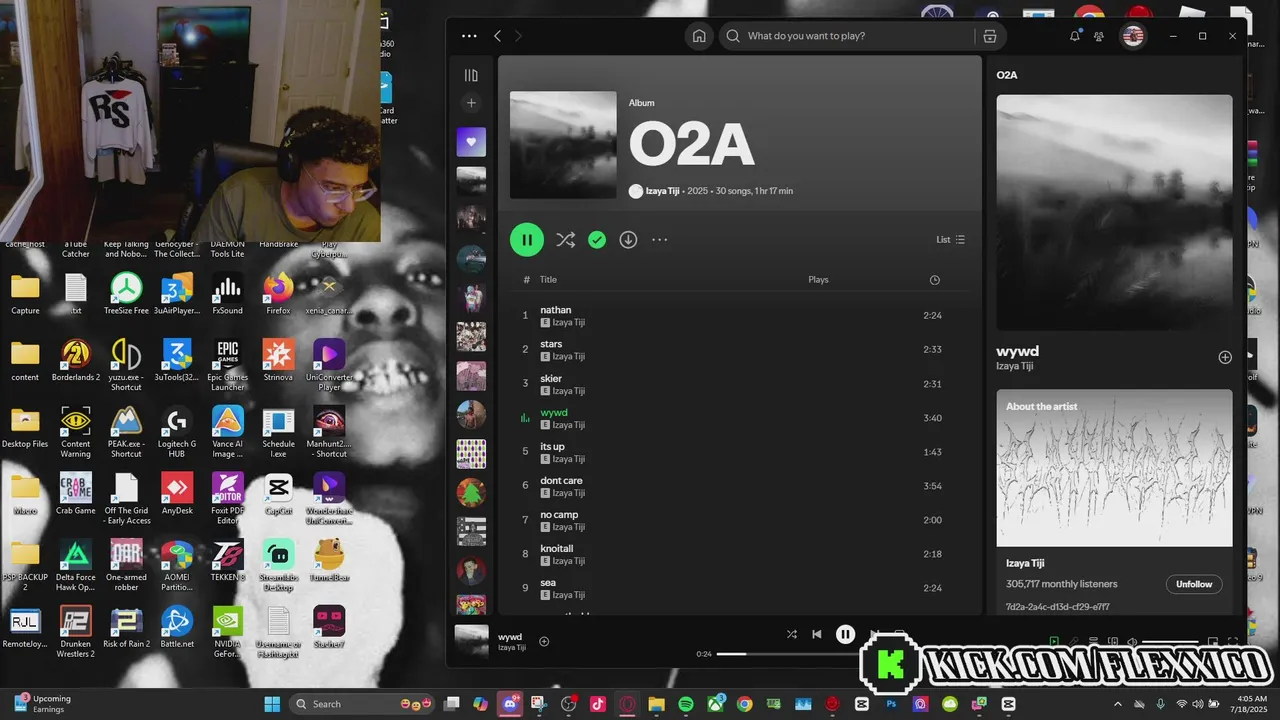Viewport: 1280px width, 720px height.
Task: Open the Battle.net desktop shortcut
Action: (177, 627)
